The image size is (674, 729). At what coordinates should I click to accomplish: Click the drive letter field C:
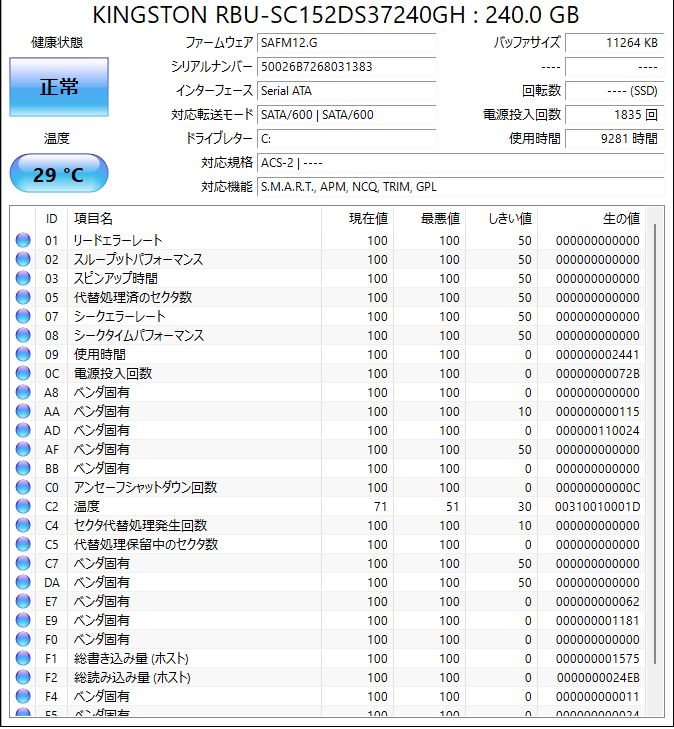tap(346, 139)
